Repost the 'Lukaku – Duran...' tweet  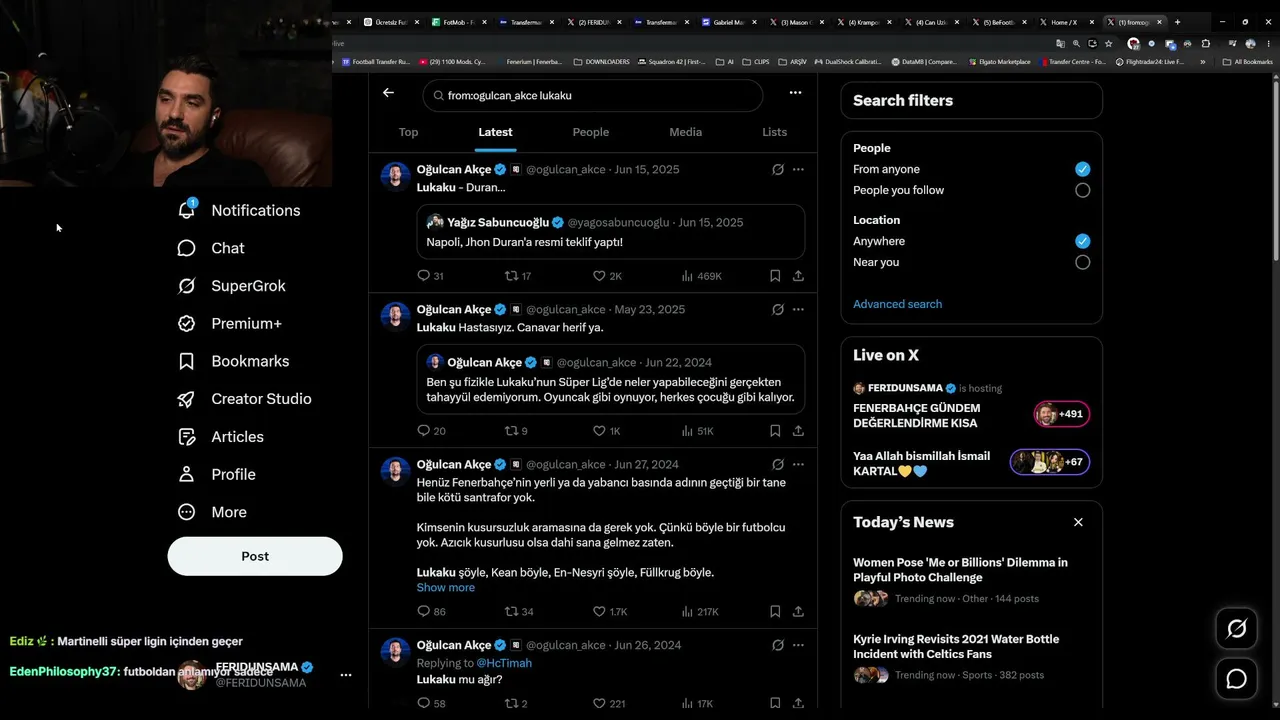pyautogui.click(x=518, y=276)
